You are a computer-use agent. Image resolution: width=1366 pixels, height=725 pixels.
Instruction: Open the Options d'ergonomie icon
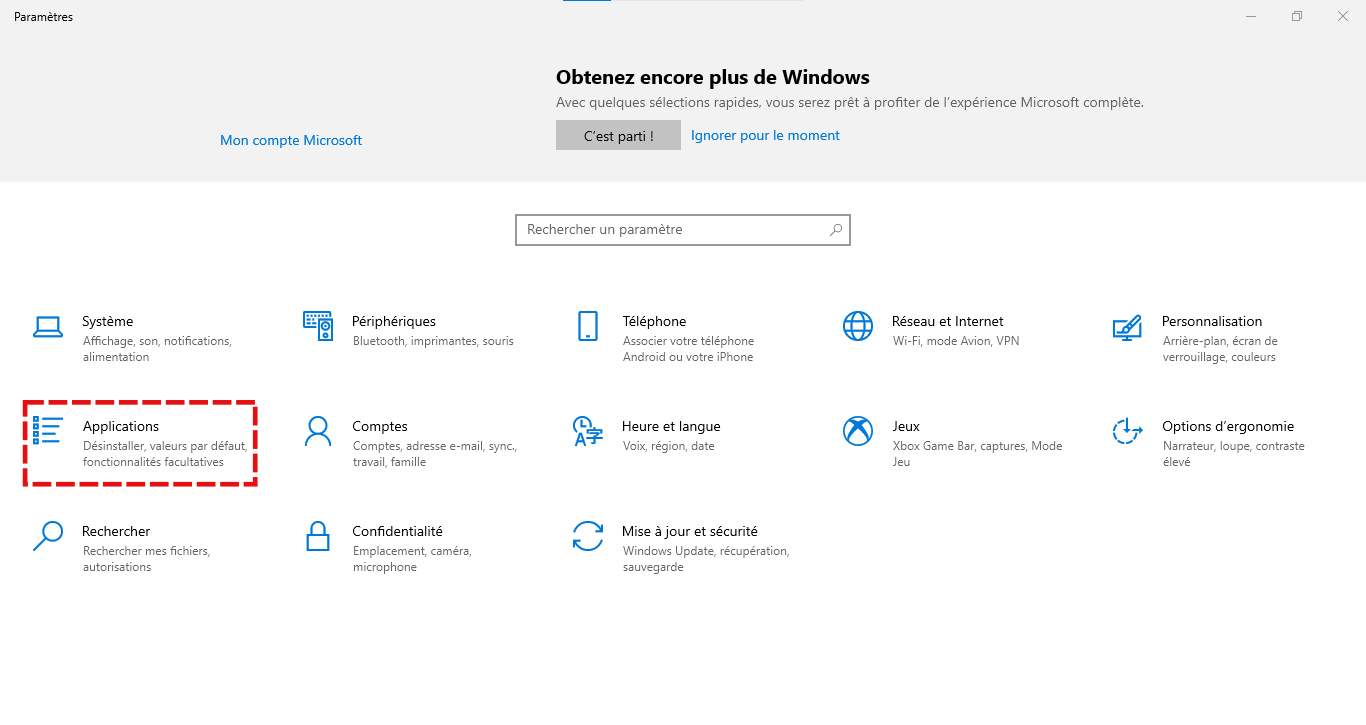click(1127, 431)
